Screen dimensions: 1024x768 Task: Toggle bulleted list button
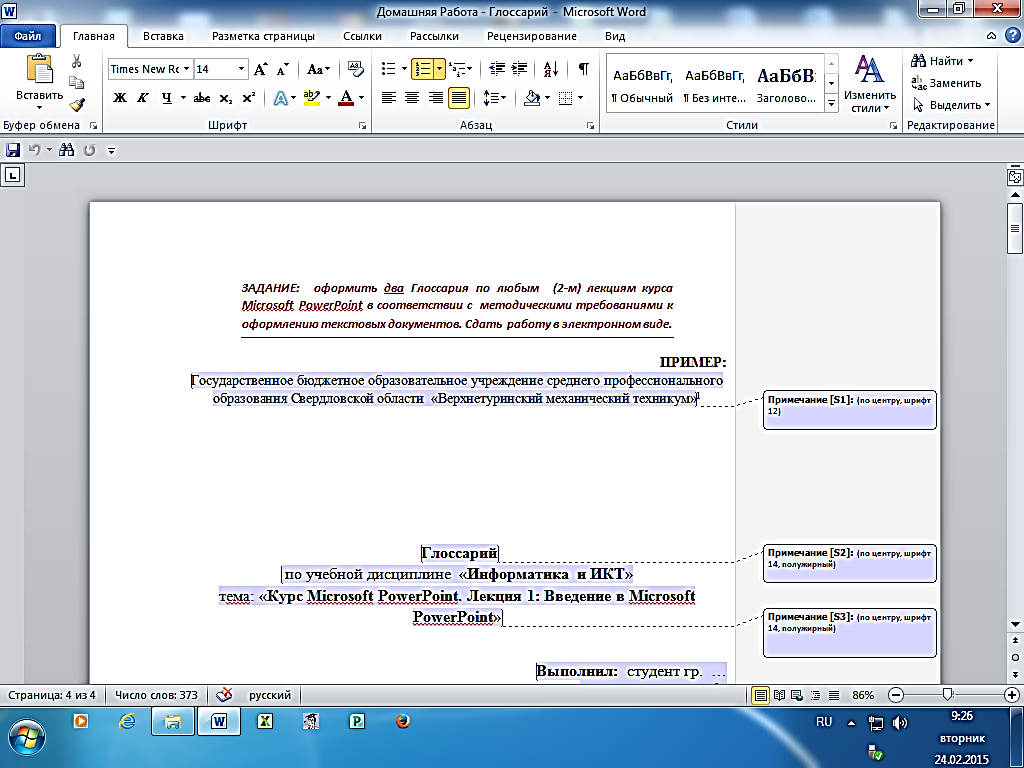pyautogui.click(x=389, y=69)
